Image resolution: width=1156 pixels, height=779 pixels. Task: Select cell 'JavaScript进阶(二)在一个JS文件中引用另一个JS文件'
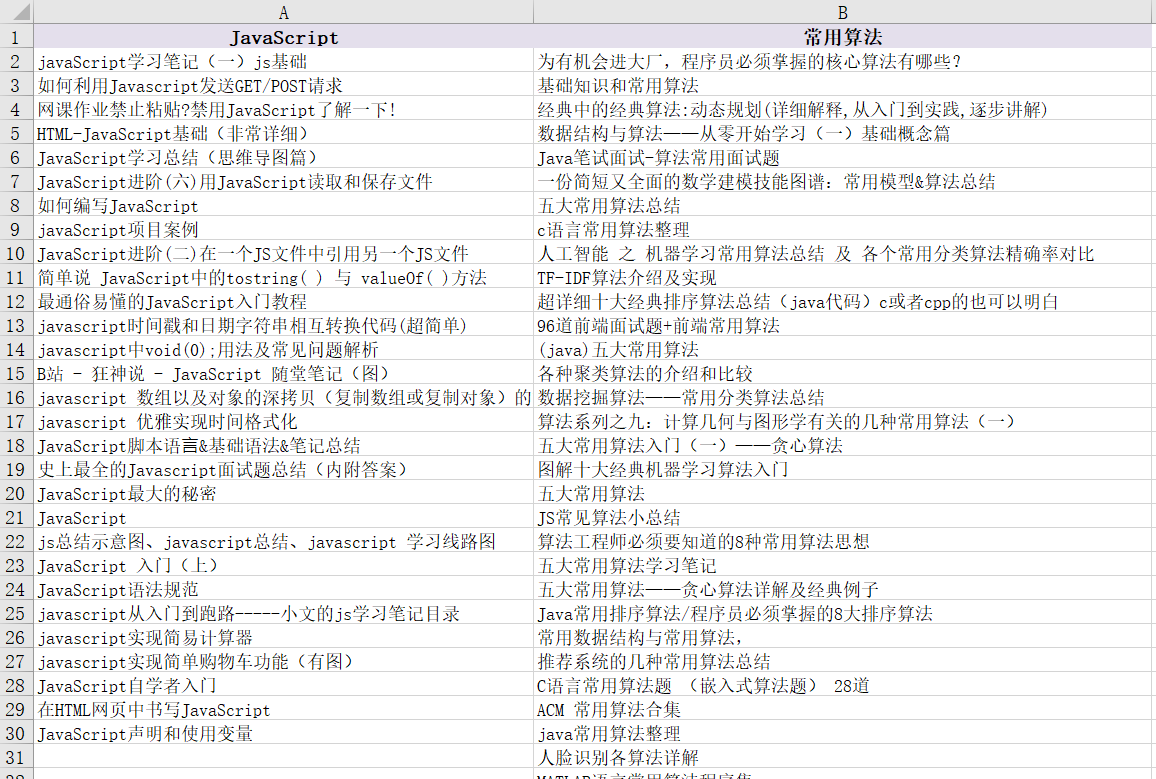[284, 254]
